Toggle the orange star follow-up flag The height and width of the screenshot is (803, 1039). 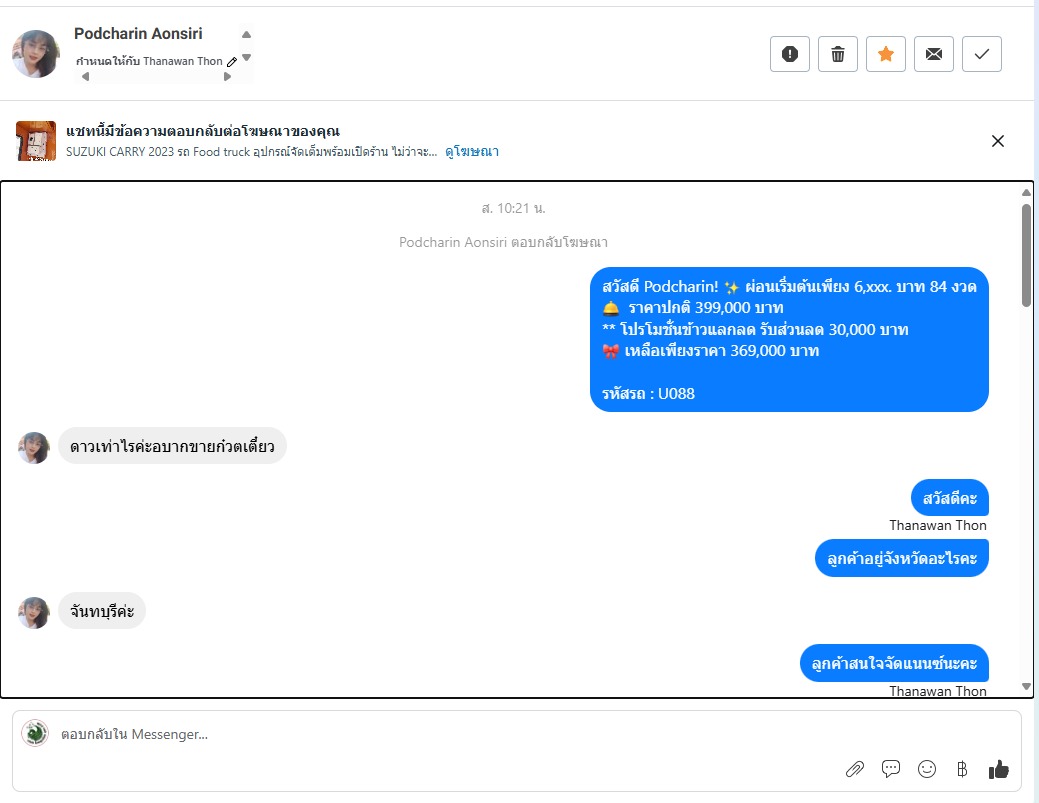(x=886, y=54)
